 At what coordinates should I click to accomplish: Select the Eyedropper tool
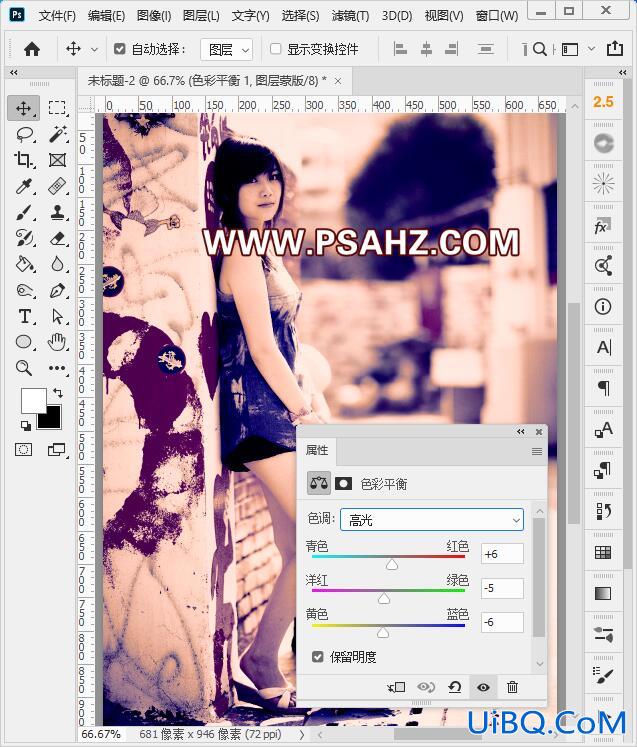tap(24, 186)
